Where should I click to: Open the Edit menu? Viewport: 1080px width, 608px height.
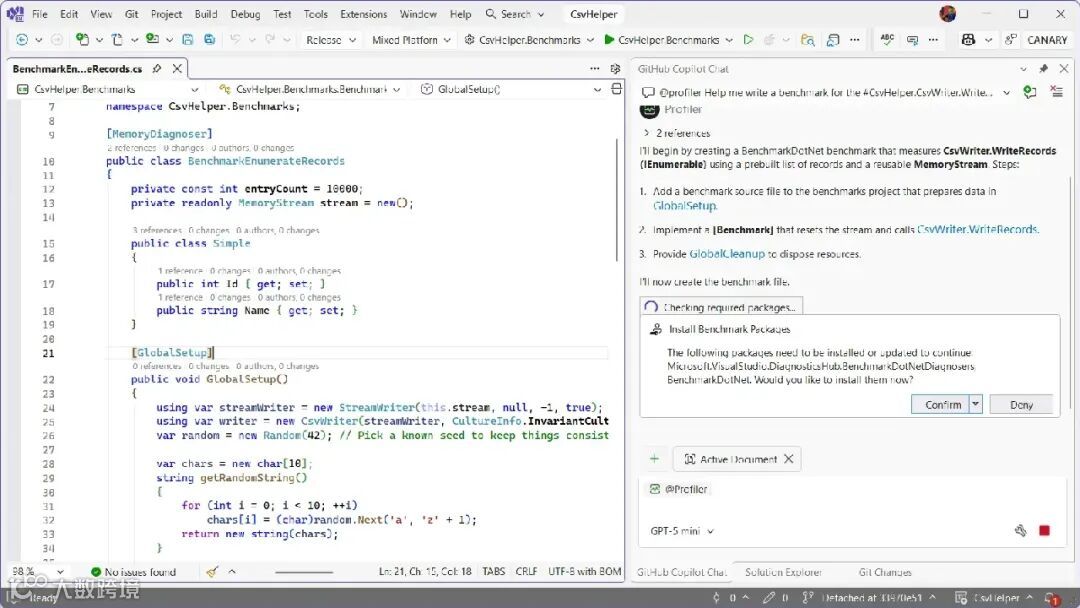pos(69,14)
